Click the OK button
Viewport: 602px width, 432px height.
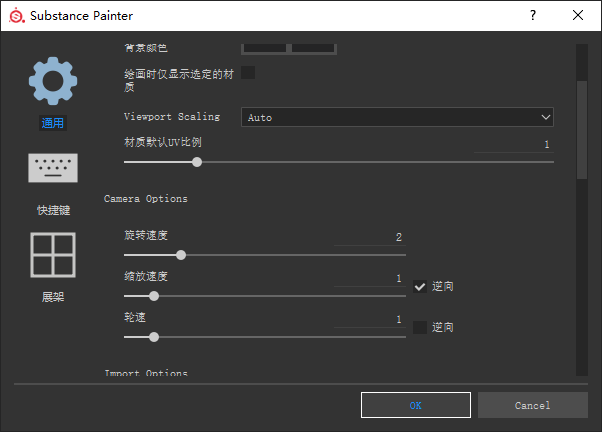415,405
